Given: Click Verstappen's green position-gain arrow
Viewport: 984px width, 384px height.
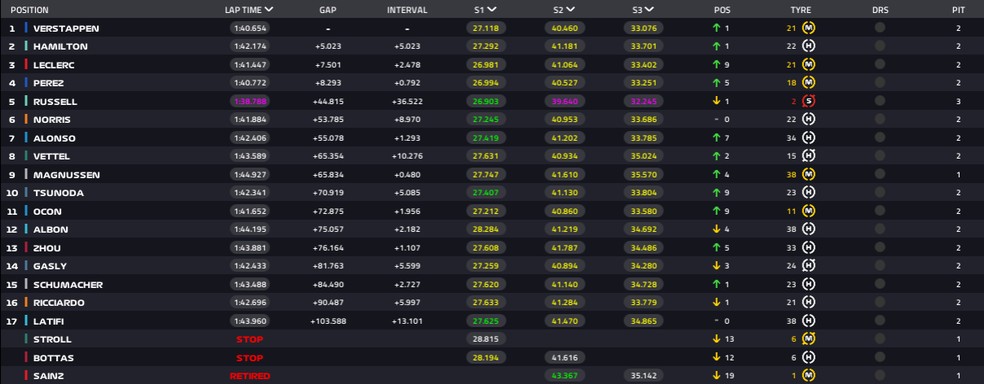Looking at the screenshot, I should pos(716,28).
